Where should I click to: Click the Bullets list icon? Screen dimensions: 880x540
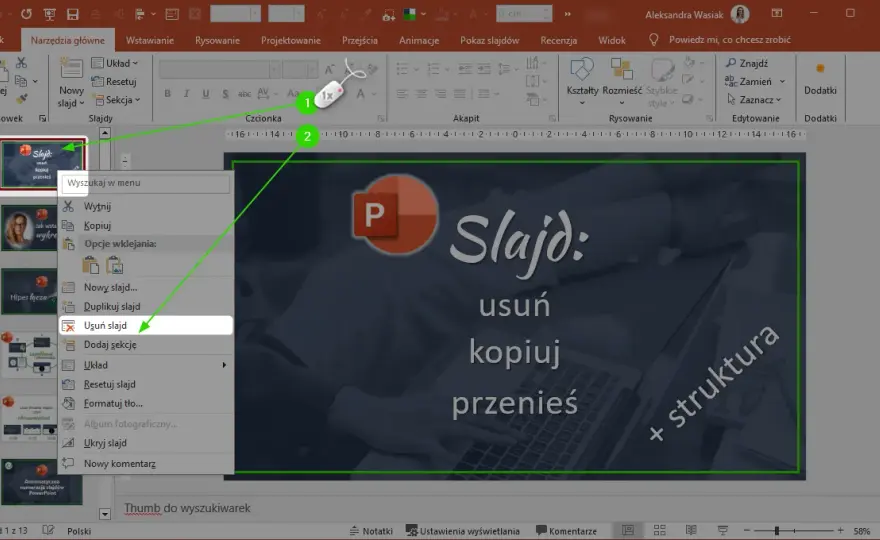tap(402, 69)
